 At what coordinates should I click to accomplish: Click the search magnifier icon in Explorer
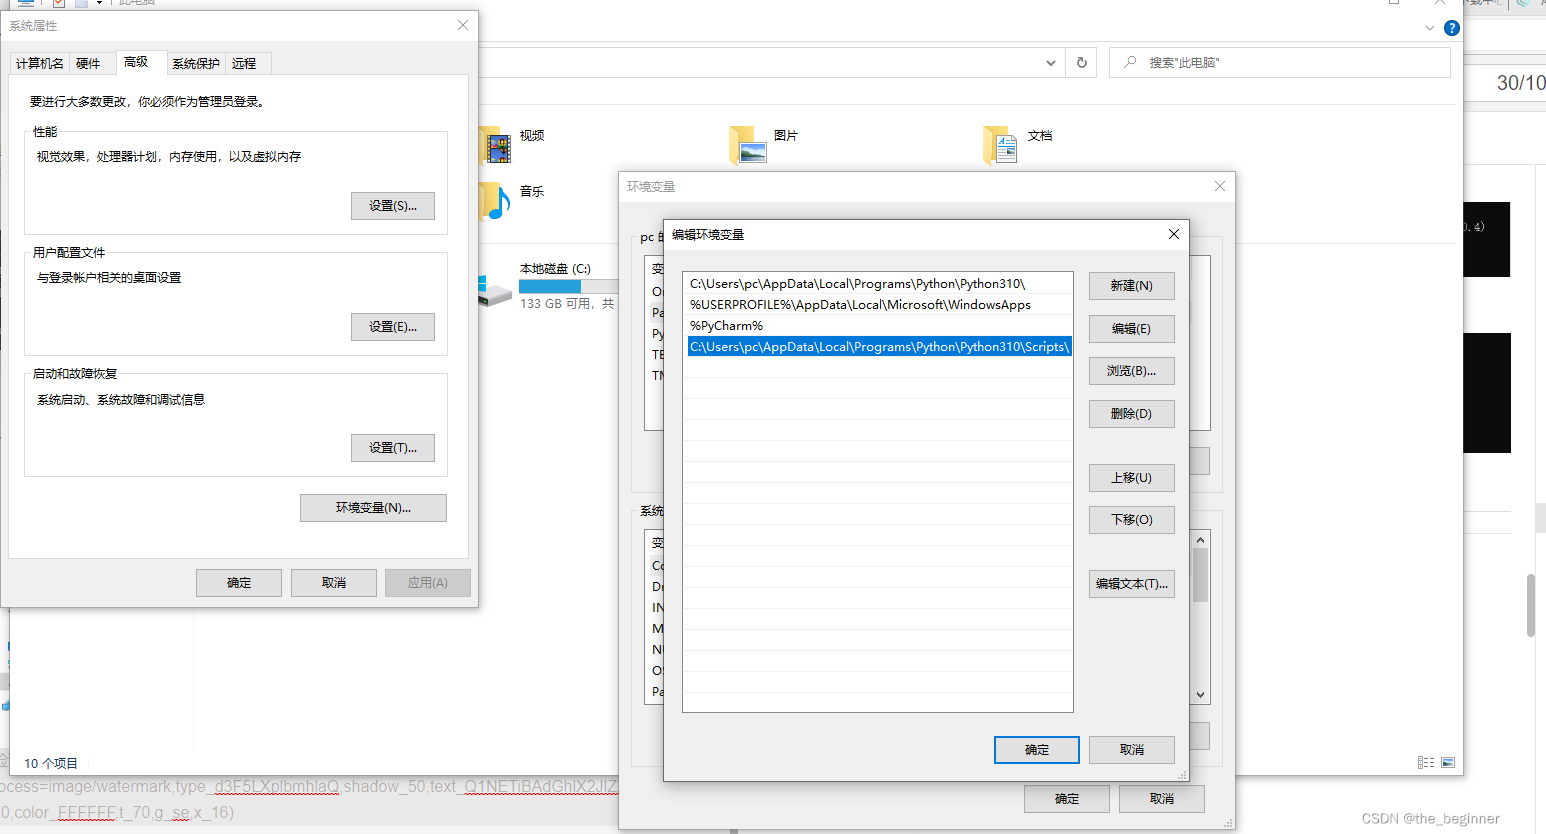(1130, 62)
